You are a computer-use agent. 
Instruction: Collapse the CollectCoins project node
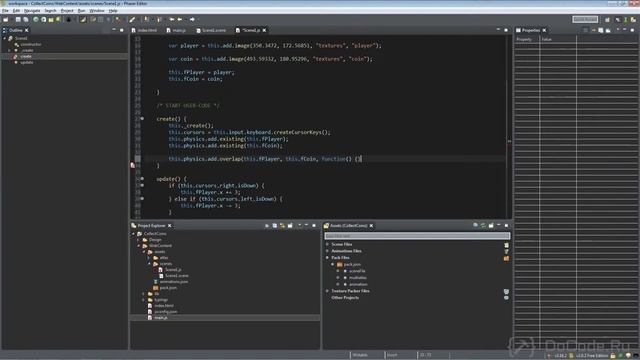[133, 234]
